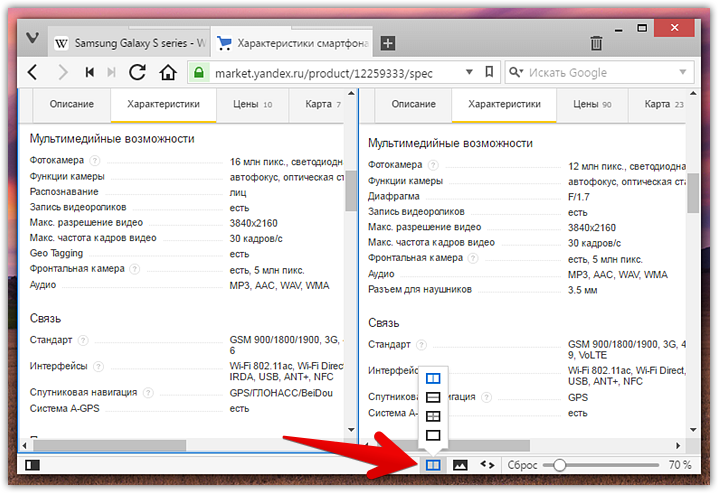The width and height of the screenshot is (718, 493).
Task: Click right pane vertical scrollbar thumb
Action: pyautogui.click(x=693, y=193)
